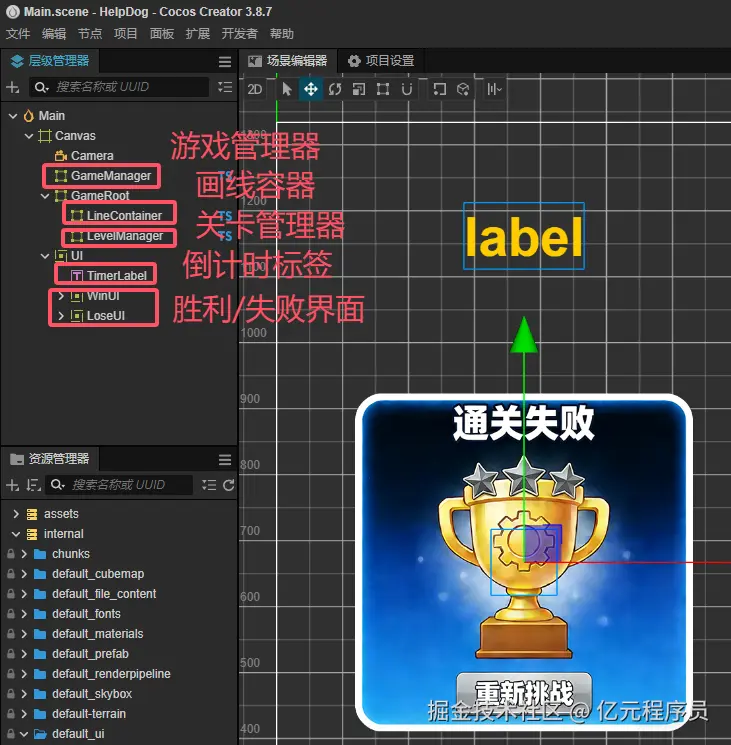
Task: Select the Rect transform tool
Action: [383, 89]
